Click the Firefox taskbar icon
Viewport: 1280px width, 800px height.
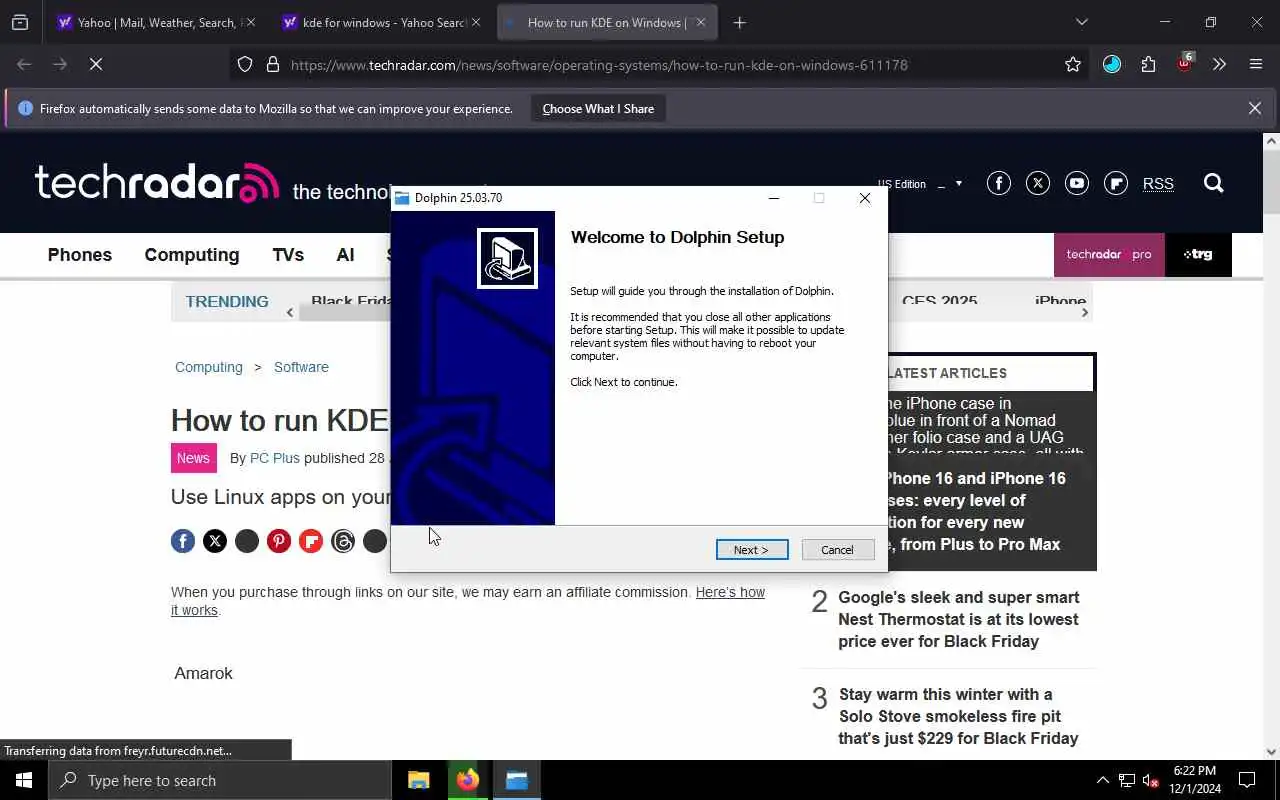pyautogui.click(x=468, y=780)
